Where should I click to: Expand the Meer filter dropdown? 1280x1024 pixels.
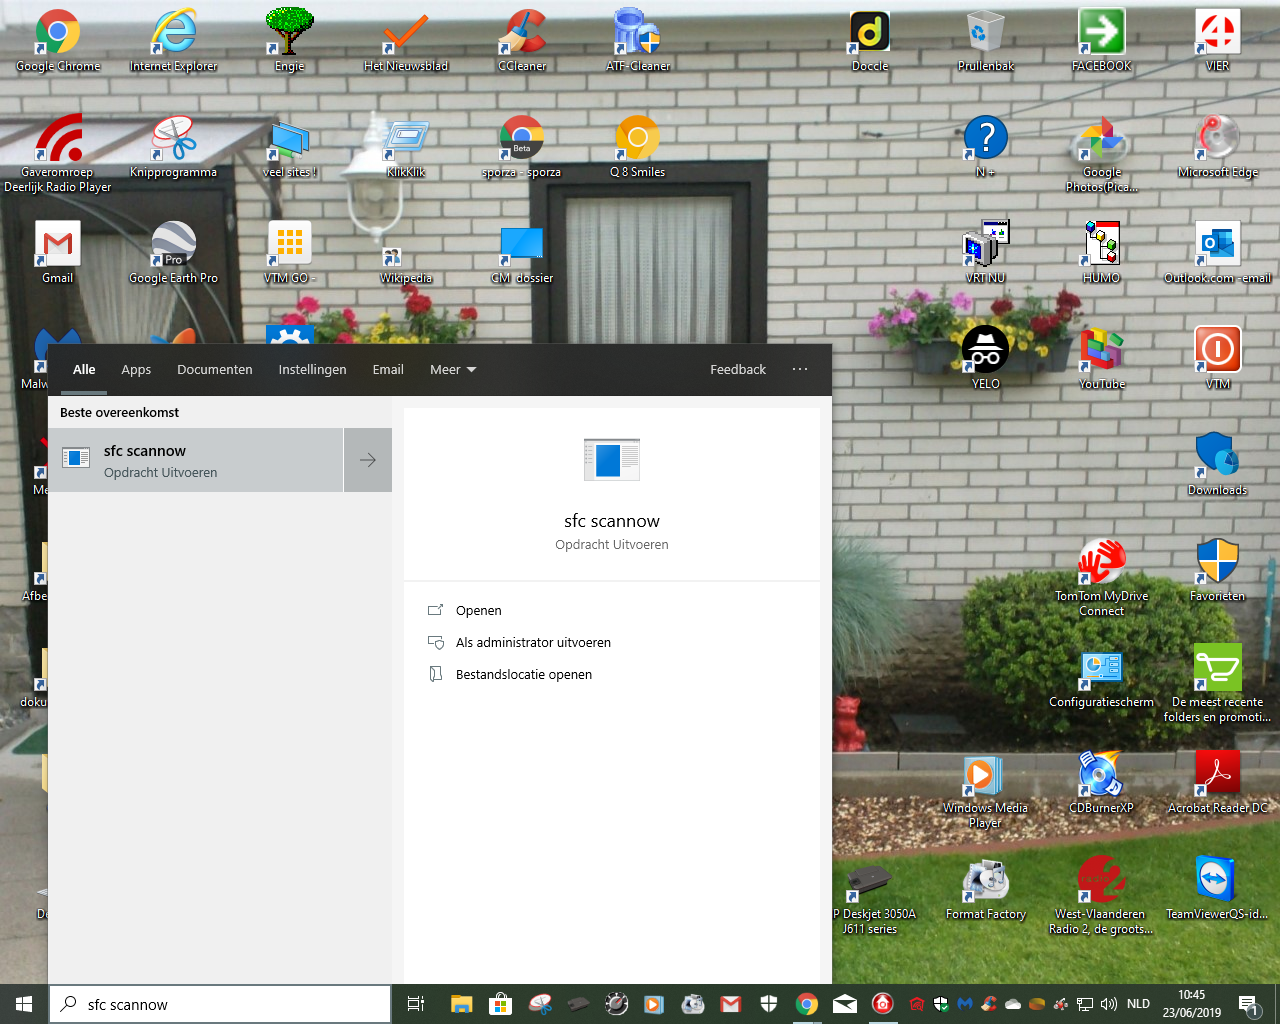[453, 370]
